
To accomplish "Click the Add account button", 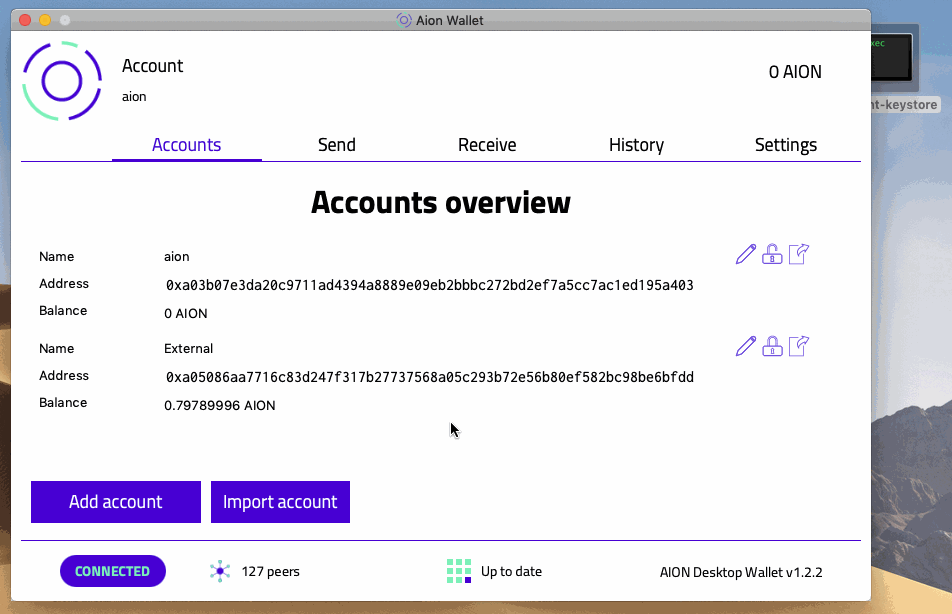I will [x=116, y=502].
